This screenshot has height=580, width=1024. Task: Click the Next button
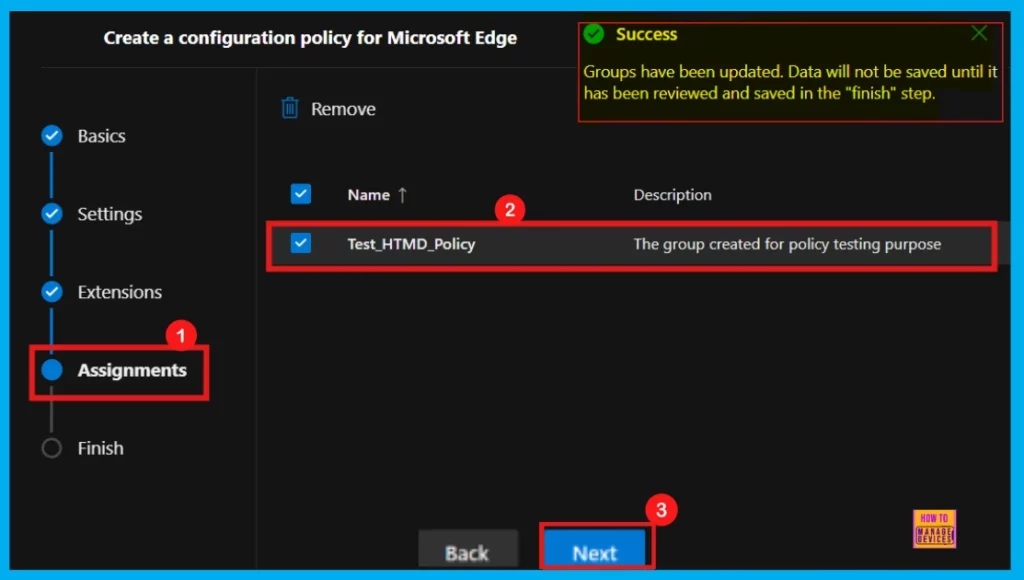pos(595,549)
